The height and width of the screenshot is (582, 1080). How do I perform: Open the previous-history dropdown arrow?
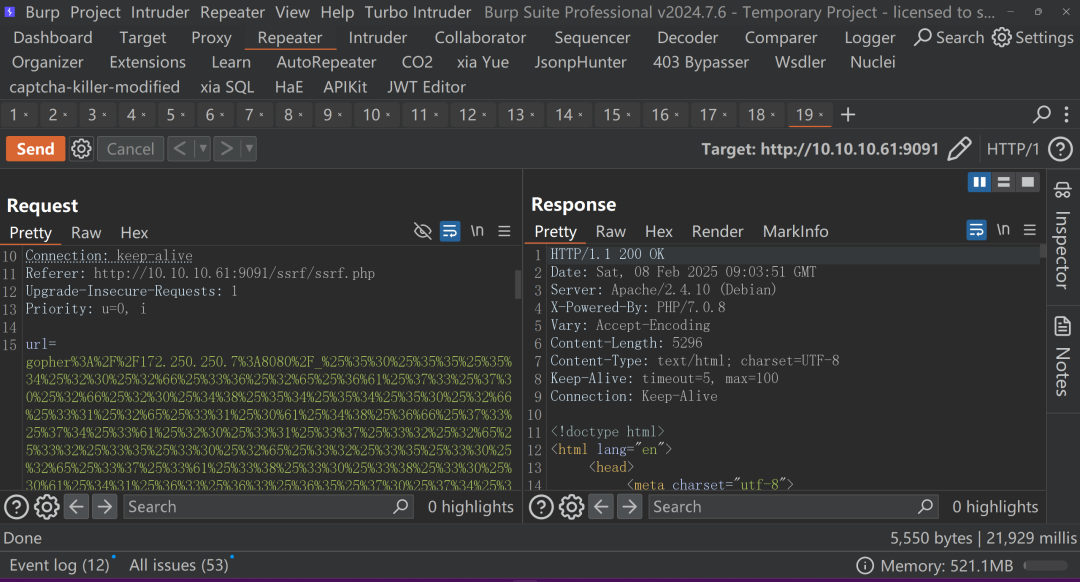202,149
